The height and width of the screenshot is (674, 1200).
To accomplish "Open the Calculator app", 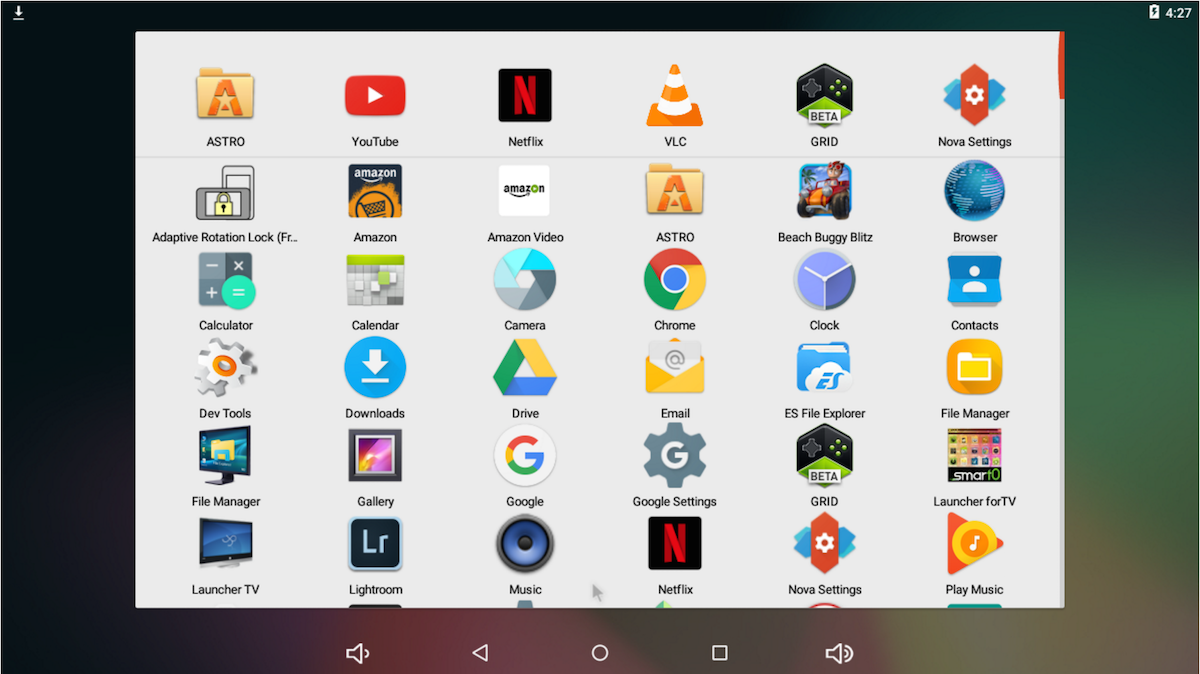I will click(226, 280).
